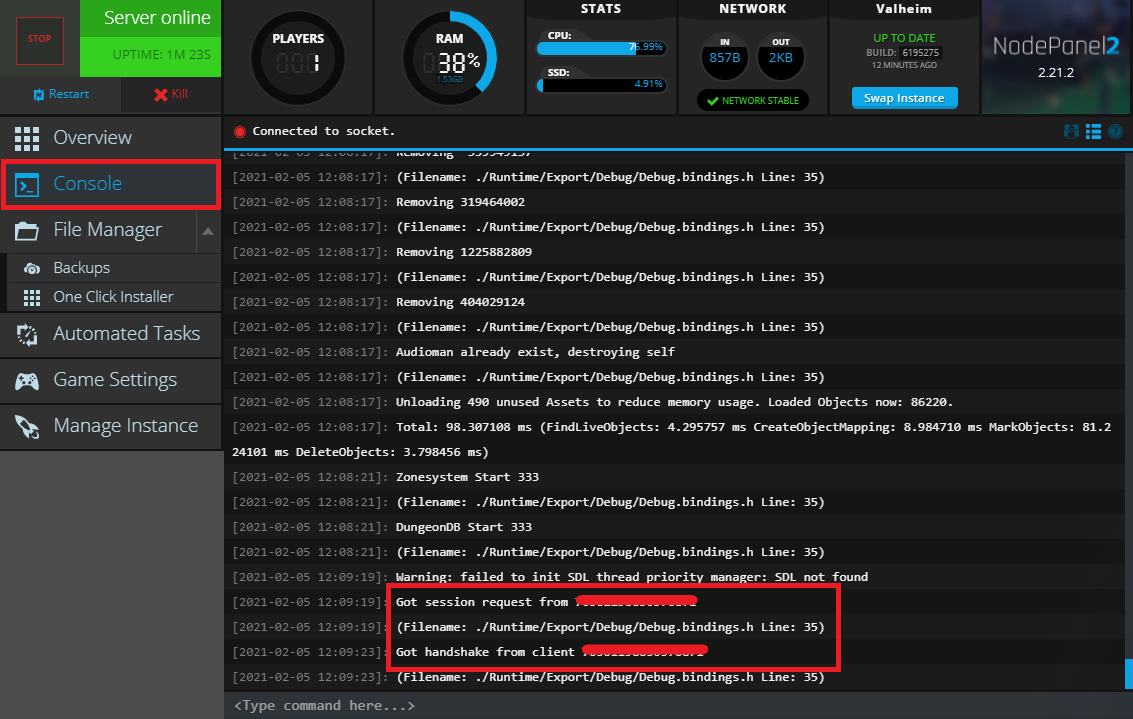The height and width of the screenshot is (719, 1133).
Task: Click the Restart server button
Action: click(61, 94)
